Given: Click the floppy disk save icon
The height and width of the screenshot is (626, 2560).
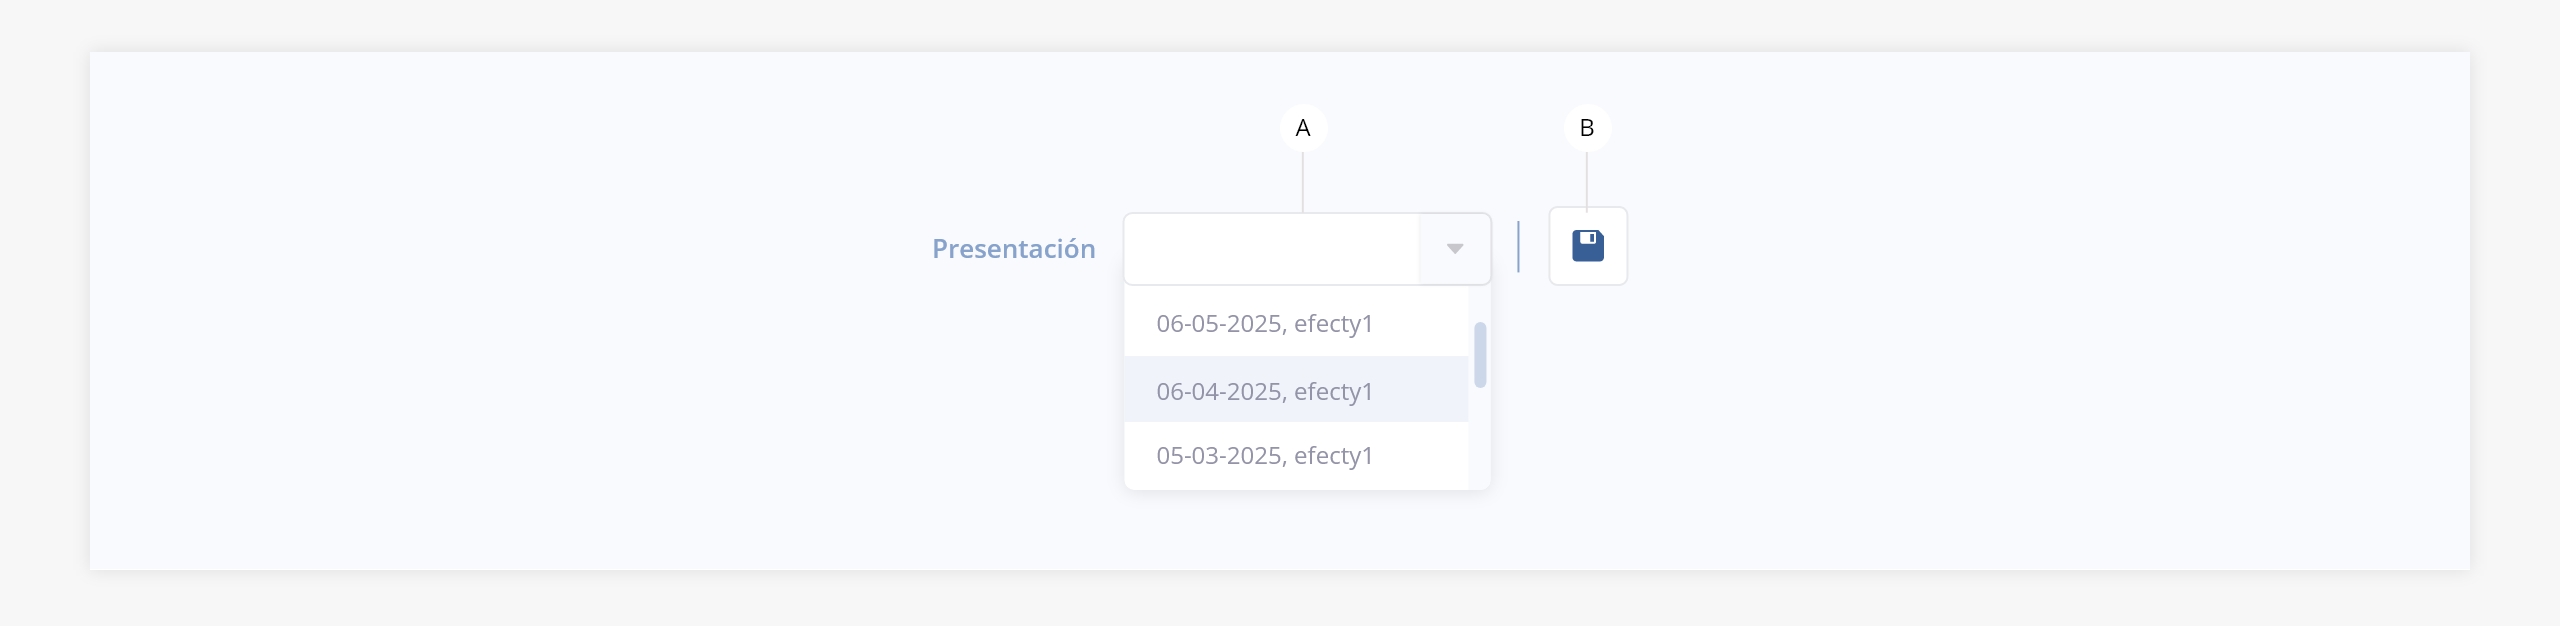Looking at the screenshot, I should point(1587,246).
